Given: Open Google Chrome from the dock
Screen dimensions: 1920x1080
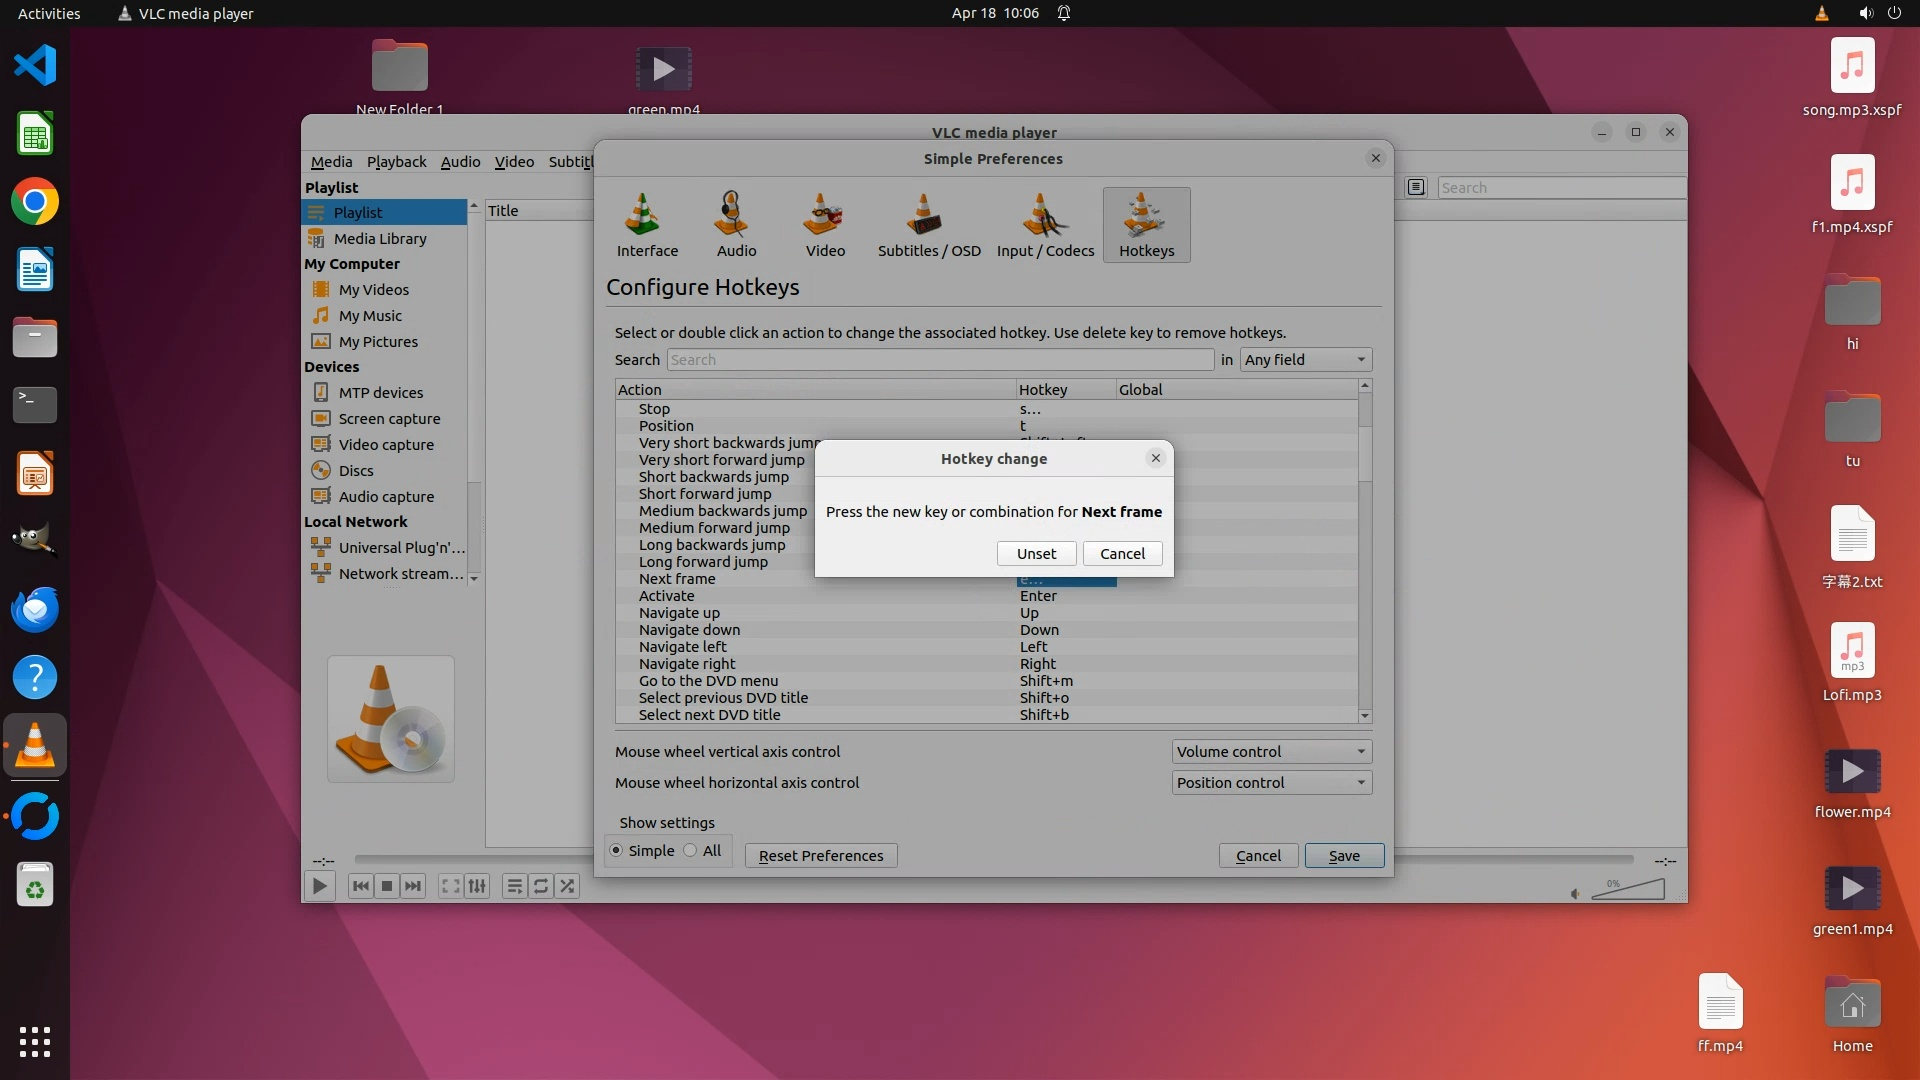Looking at the screenshot, I should tap(35, 202).
